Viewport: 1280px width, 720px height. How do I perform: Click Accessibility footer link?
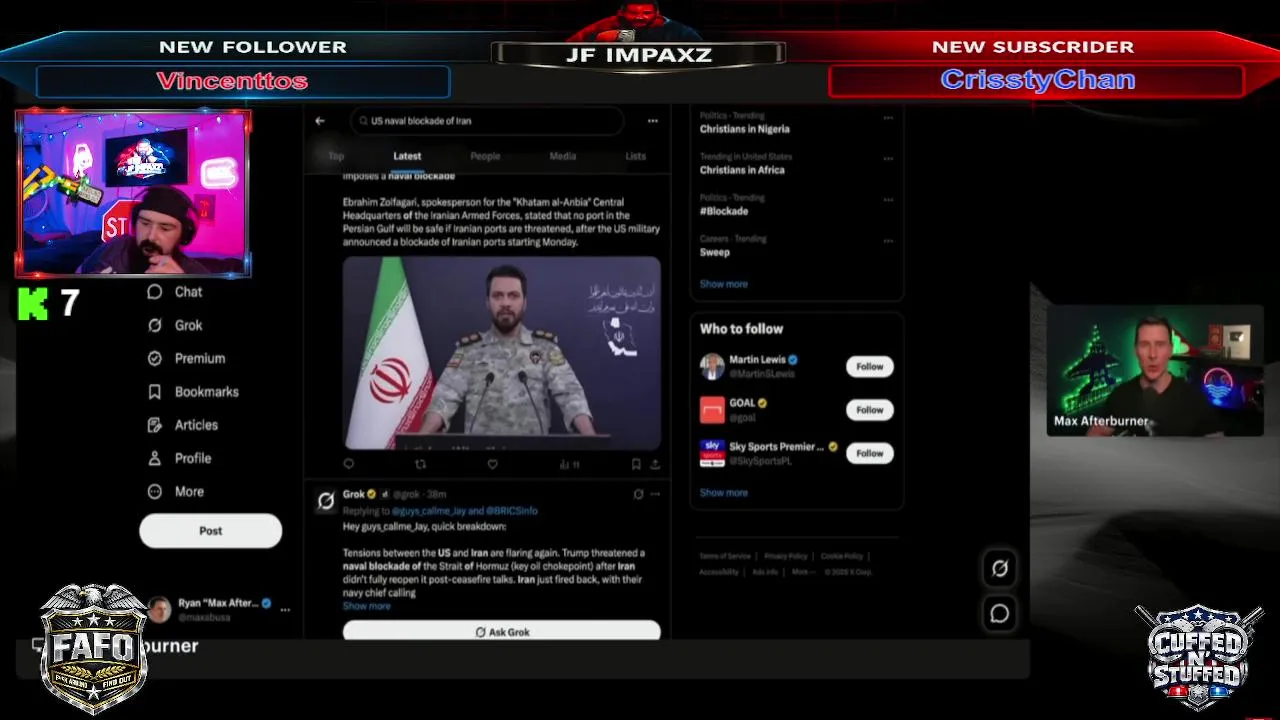(719, 572)
